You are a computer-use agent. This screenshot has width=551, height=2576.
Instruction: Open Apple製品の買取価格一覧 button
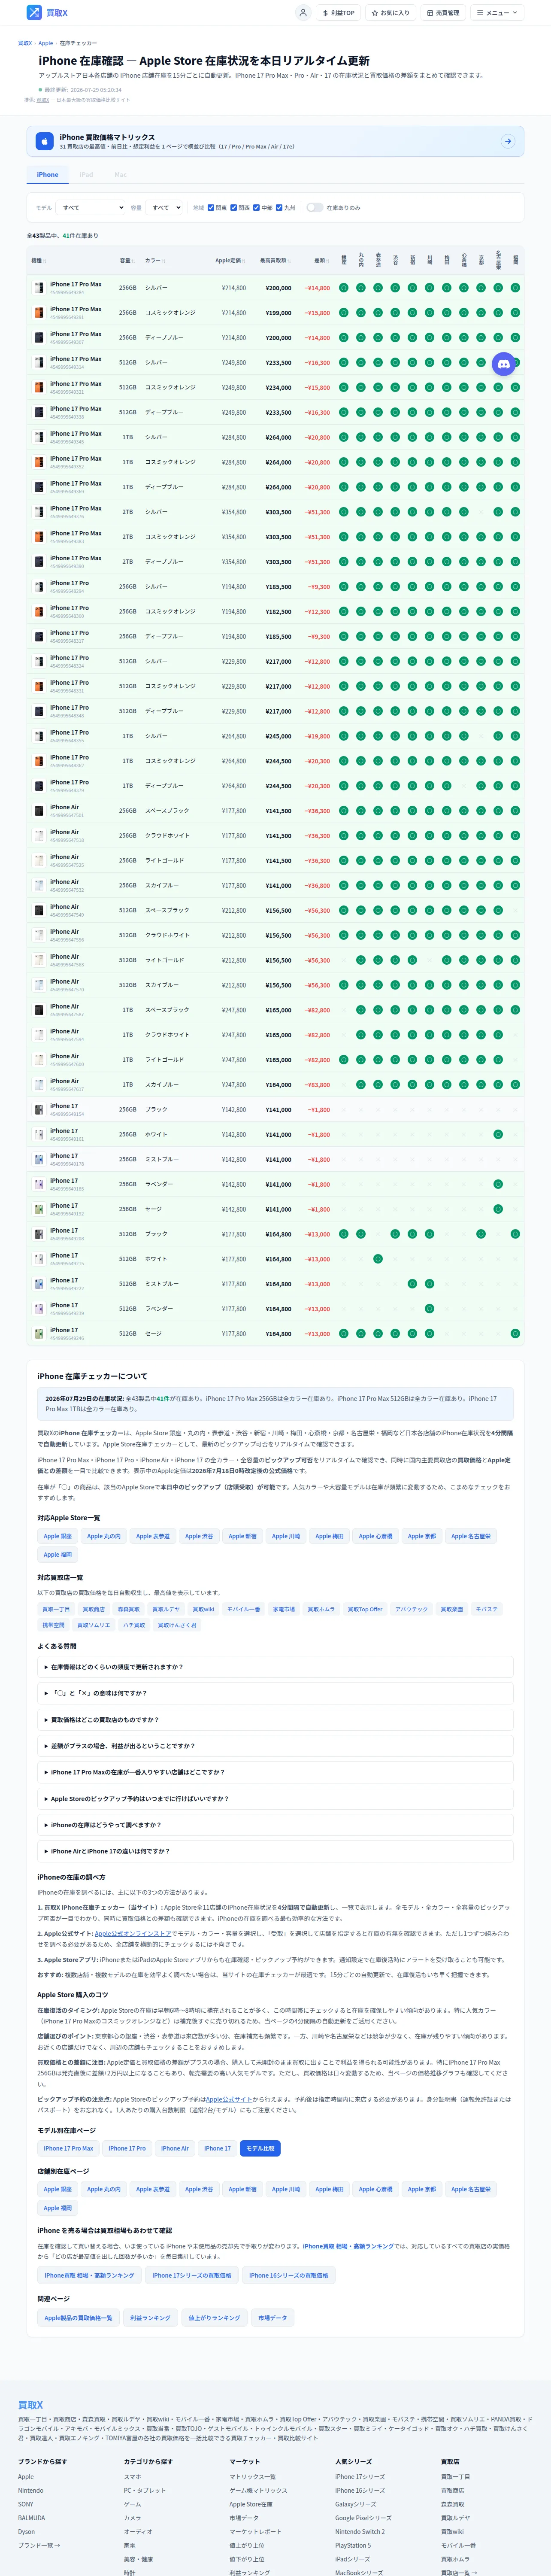(x=78, y=2318)
